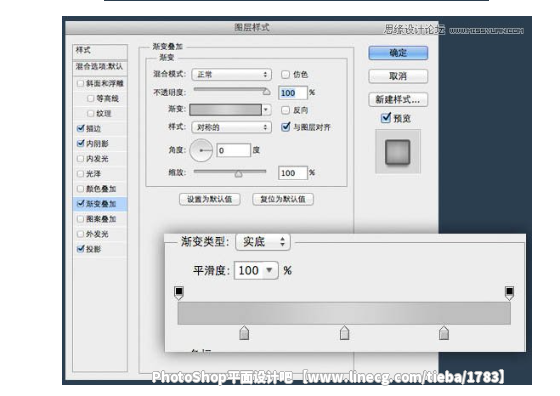Click 设置为默认值 button

[x=210, y=199]
